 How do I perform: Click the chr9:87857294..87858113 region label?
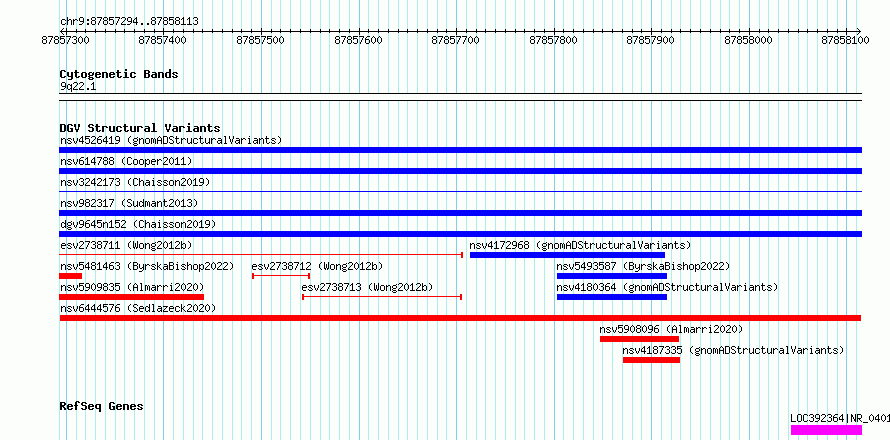coord(129,21)
